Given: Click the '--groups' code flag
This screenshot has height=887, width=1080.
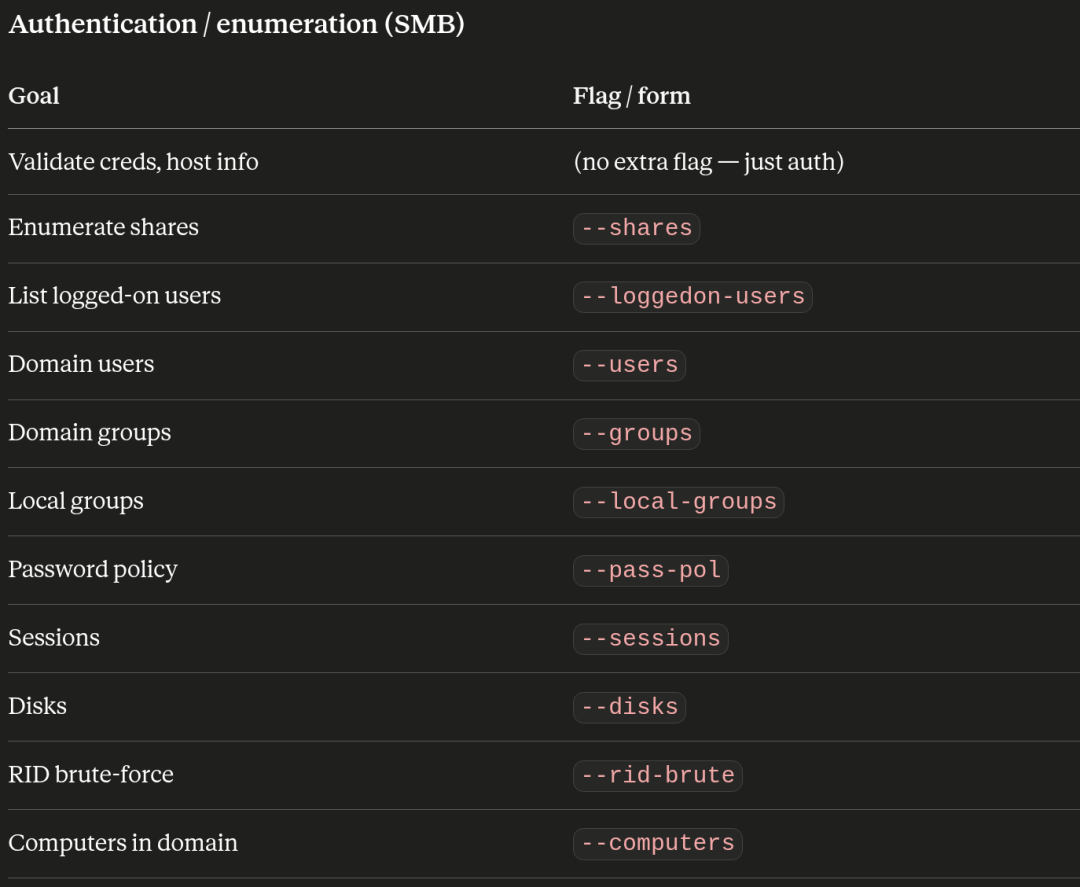Looking at the screenshot, I should click(636, 434).
